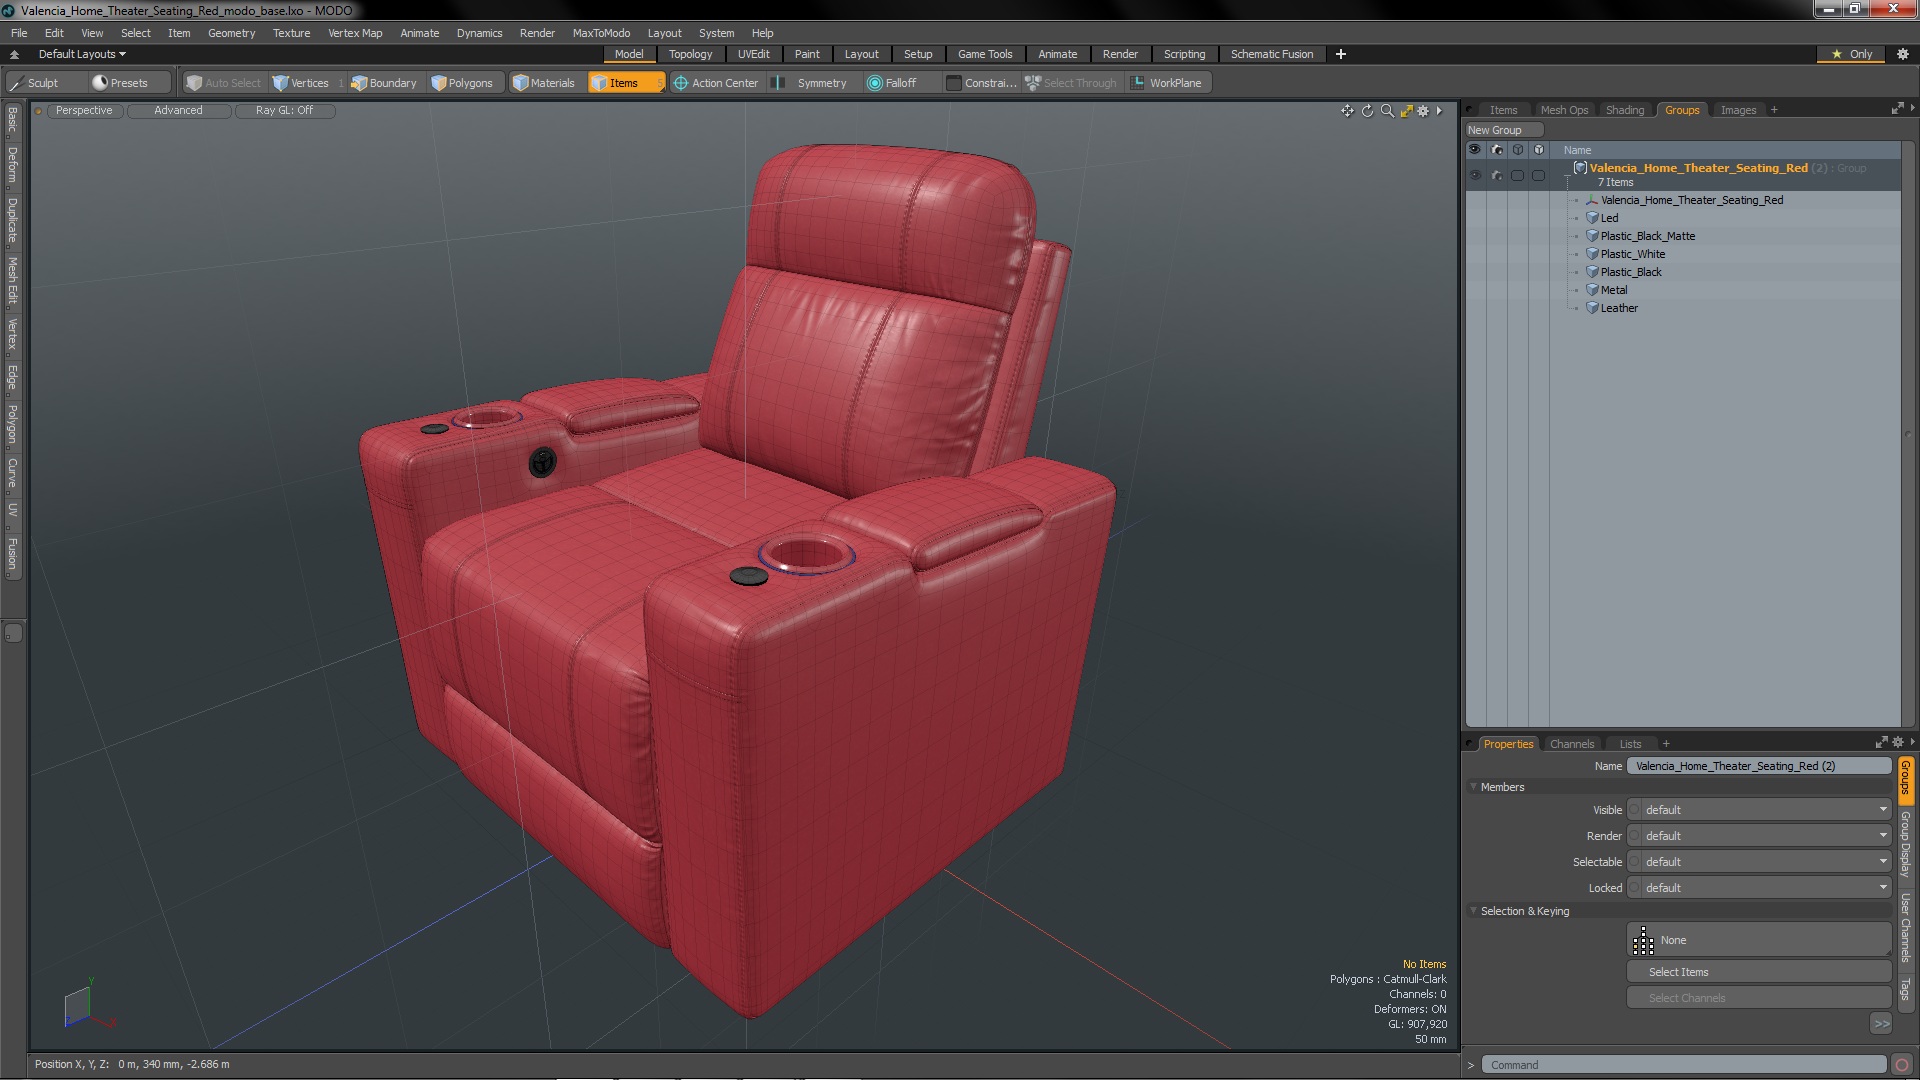
Task: Open the WorkPlane tool
Action: [x=1166, y=83]
